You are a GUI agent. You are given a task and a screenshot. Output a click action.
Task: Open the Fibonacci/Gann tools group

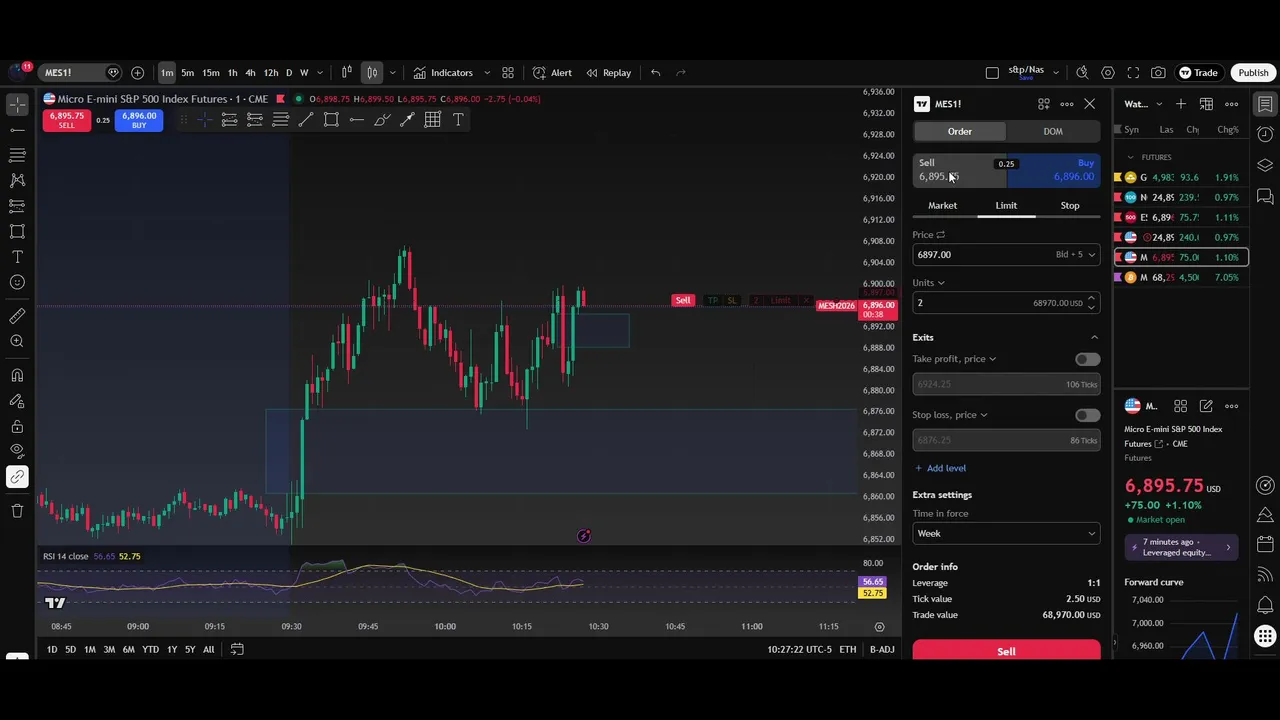[x=17, y=155]
